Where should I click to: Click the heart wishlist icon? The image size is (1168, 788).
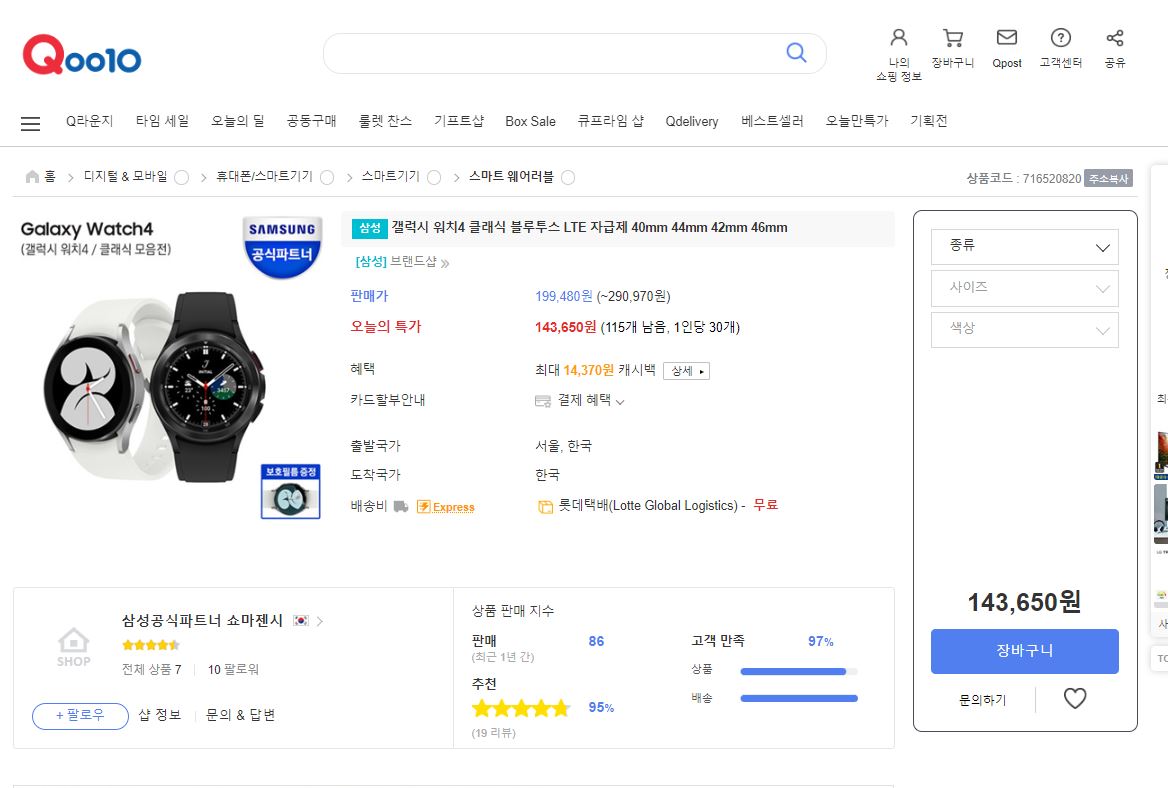[1075, 698]
